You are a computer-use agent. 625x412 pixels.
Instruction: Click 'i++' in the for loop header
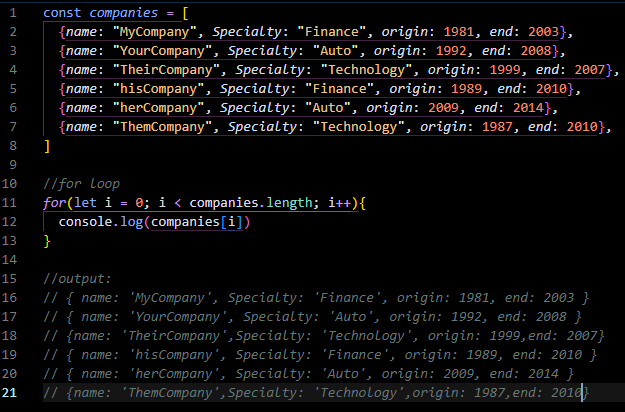click(339, 203)
